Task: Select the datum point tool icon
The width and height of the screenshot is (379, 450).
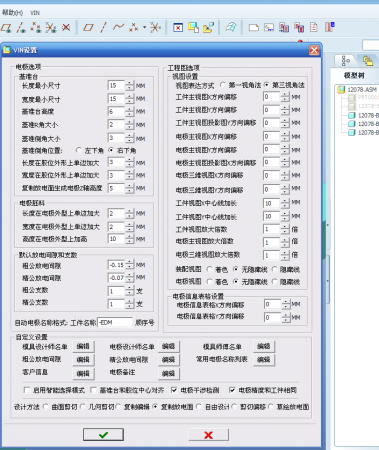Action: click(134, 27)
